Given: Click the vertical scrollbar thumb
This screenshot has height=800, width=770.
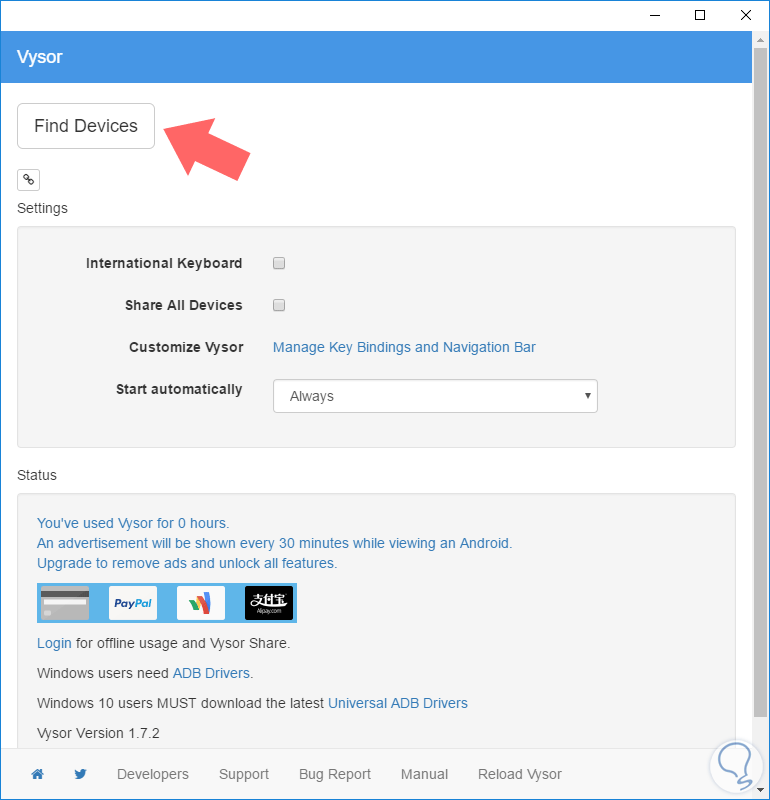Looking at the screenshot, I should pyautogui.click(x=761, y=383).
